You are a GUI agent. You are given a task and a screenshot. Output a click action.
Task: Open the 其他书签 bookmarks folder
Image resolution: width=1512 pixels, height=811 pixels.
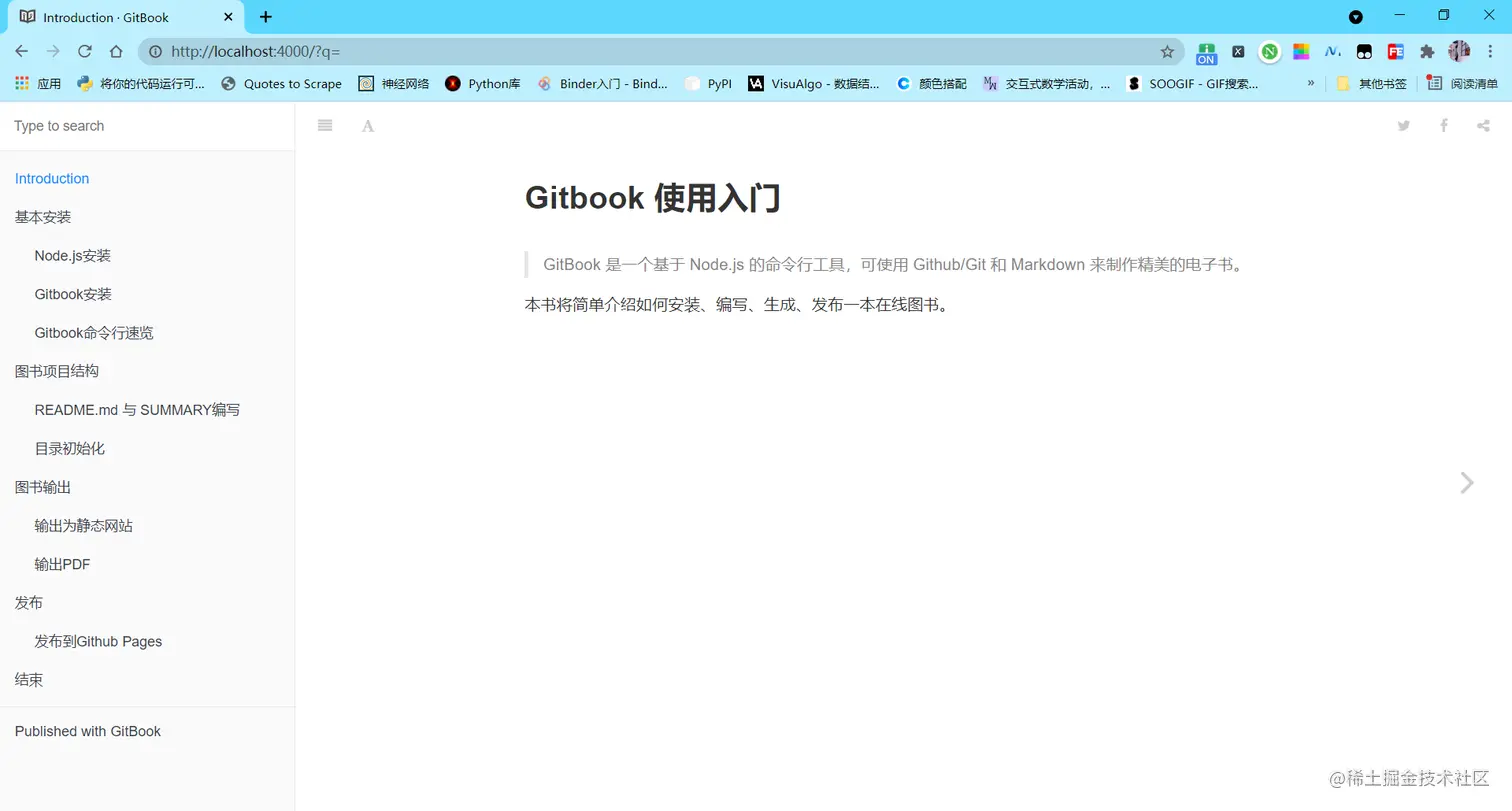click(1371, 84)
